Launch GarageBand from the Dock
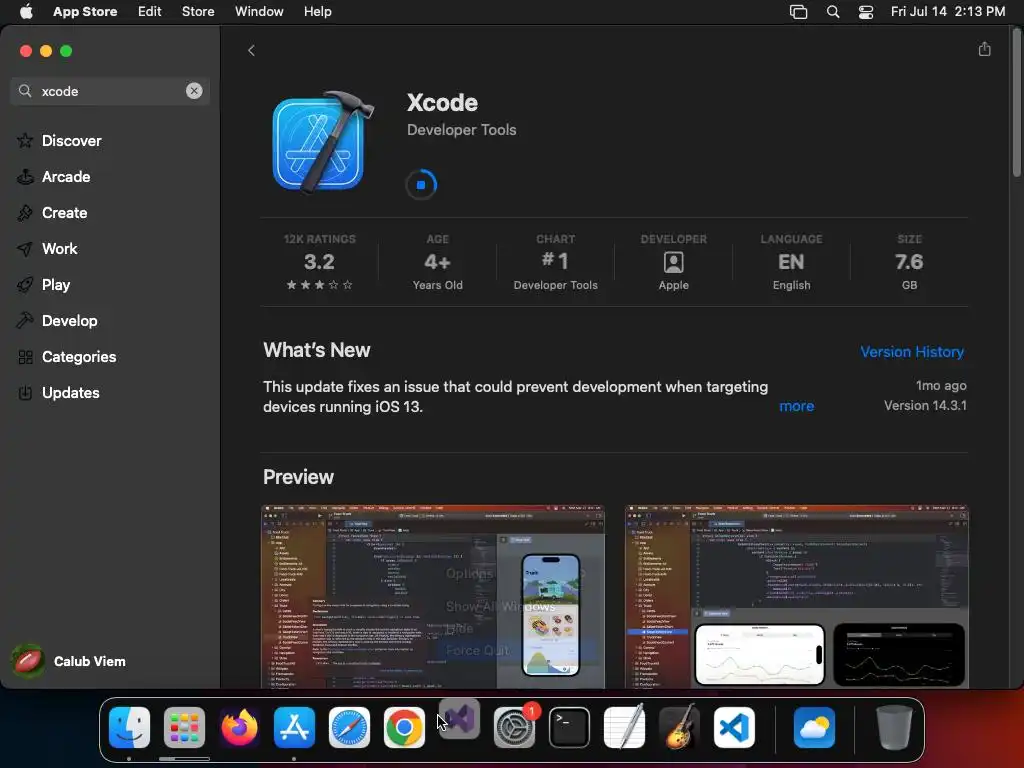 click(679, 727)
